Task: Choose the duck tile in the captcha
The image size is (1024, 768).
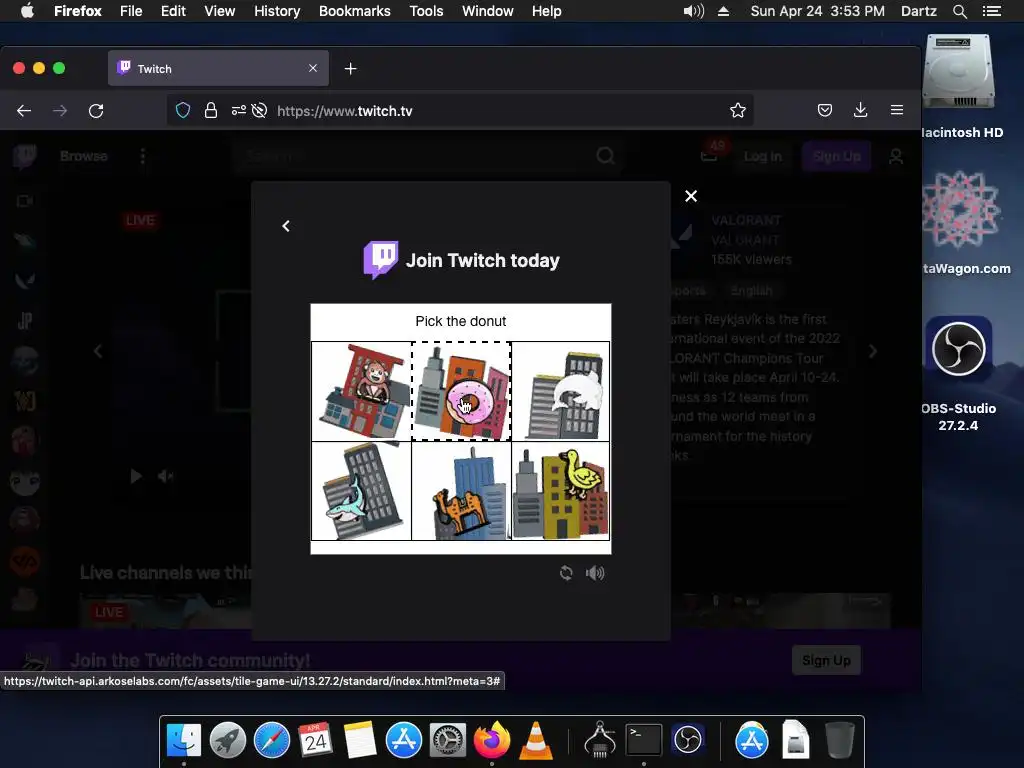Action: (560, 490)
